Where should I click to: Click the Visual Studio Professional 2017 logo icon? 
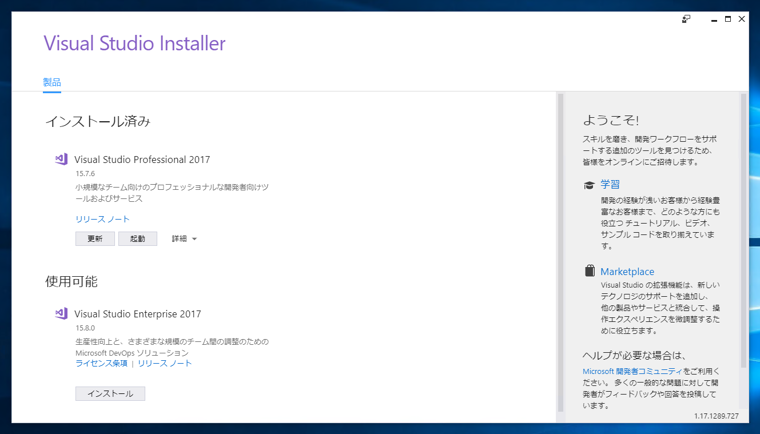(x=61, y=159)
